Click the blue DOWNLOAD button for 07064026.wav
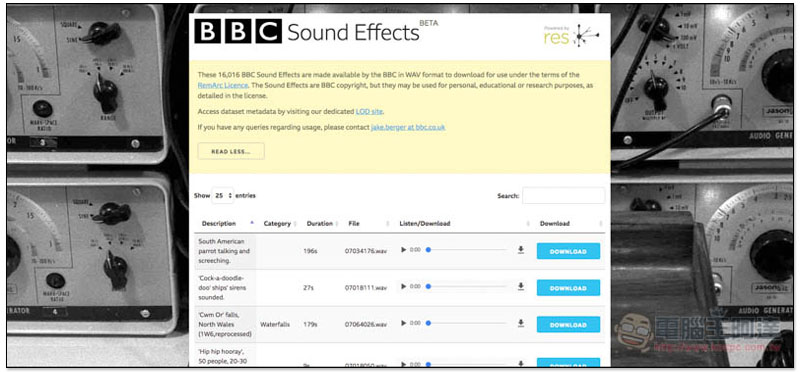This screenshot has width=800, height=372. click(568, 325)
